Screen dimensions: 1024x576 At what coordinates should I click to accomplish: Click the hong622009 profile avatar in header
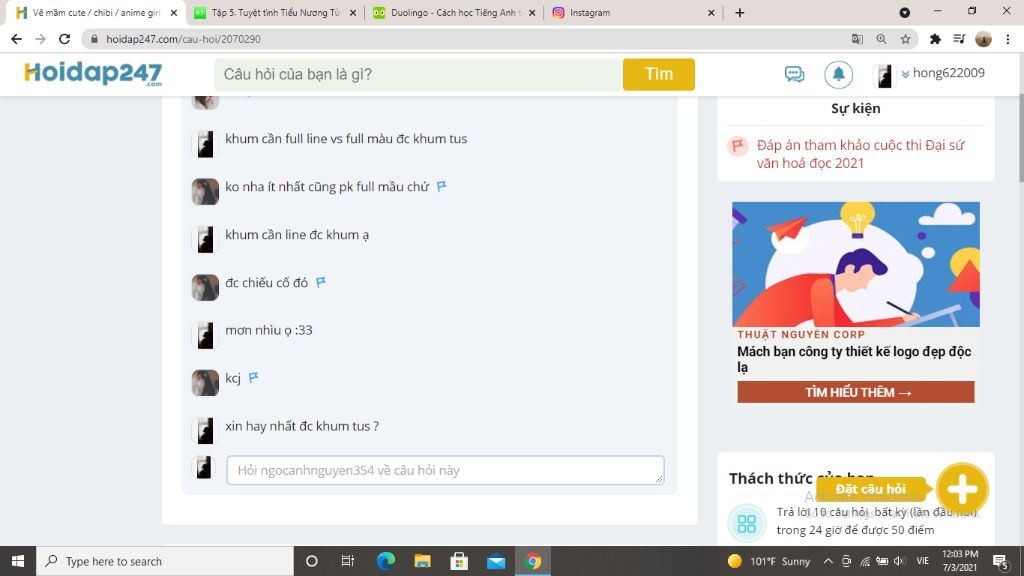tap(884, 75)
